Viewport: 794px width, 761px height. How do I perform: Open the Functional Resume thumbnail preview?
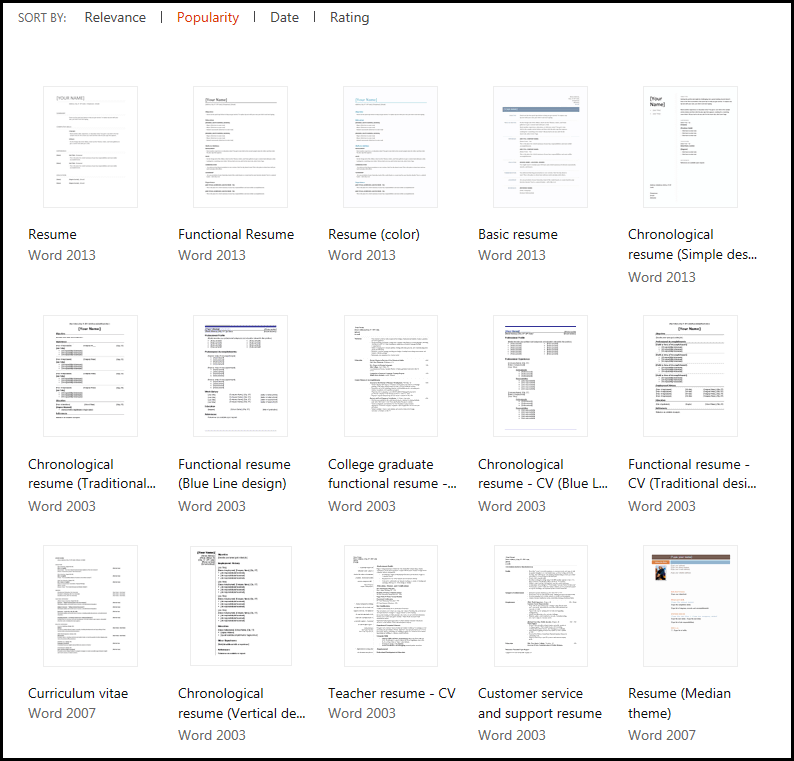241,147
